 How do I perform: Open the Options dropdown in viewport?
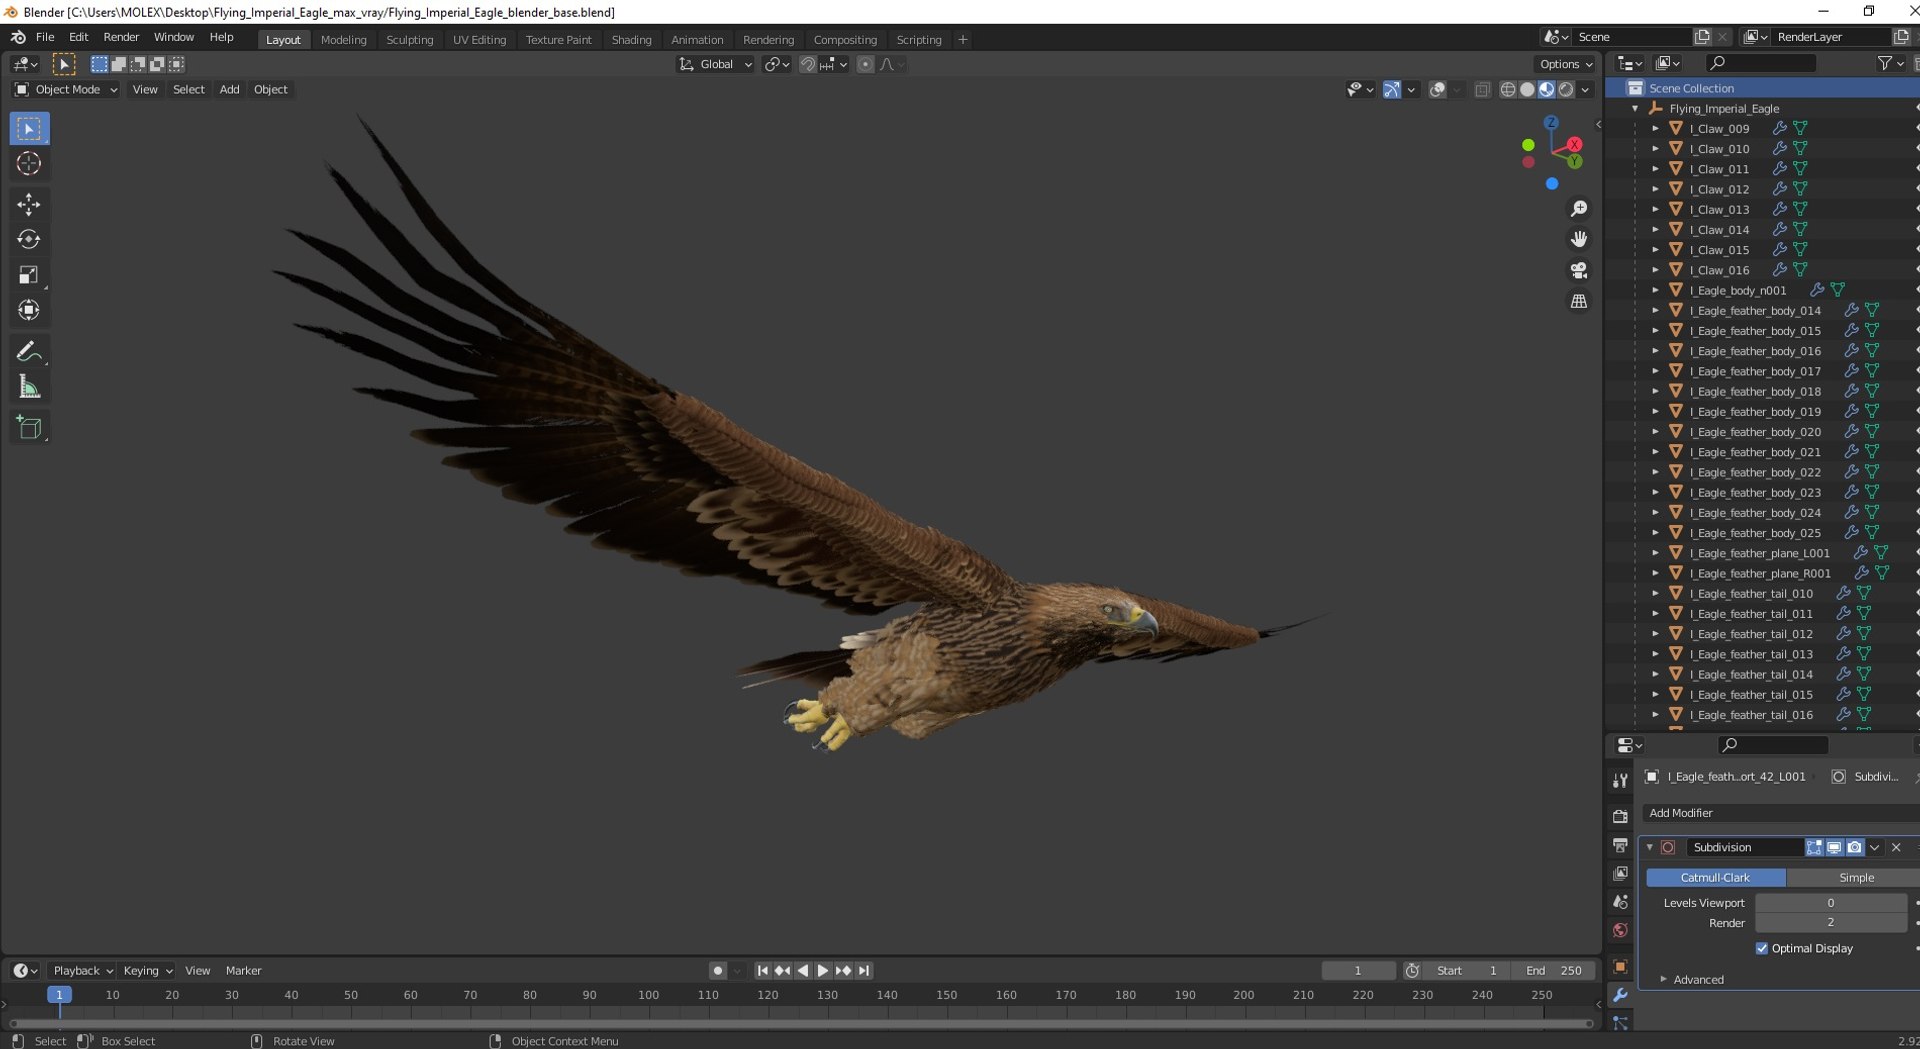tap(1565, 64)
